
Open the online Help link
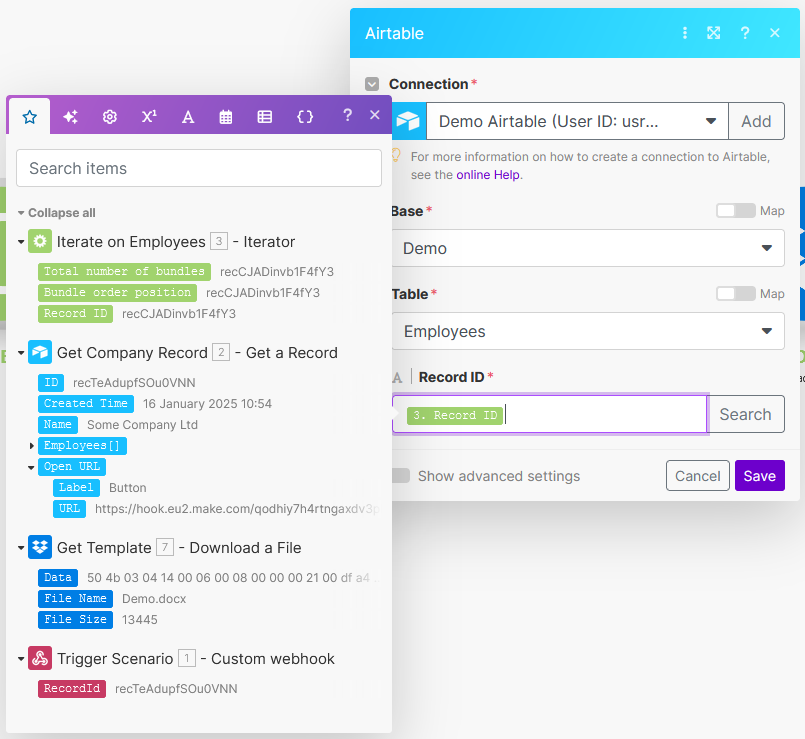[488, 175]
